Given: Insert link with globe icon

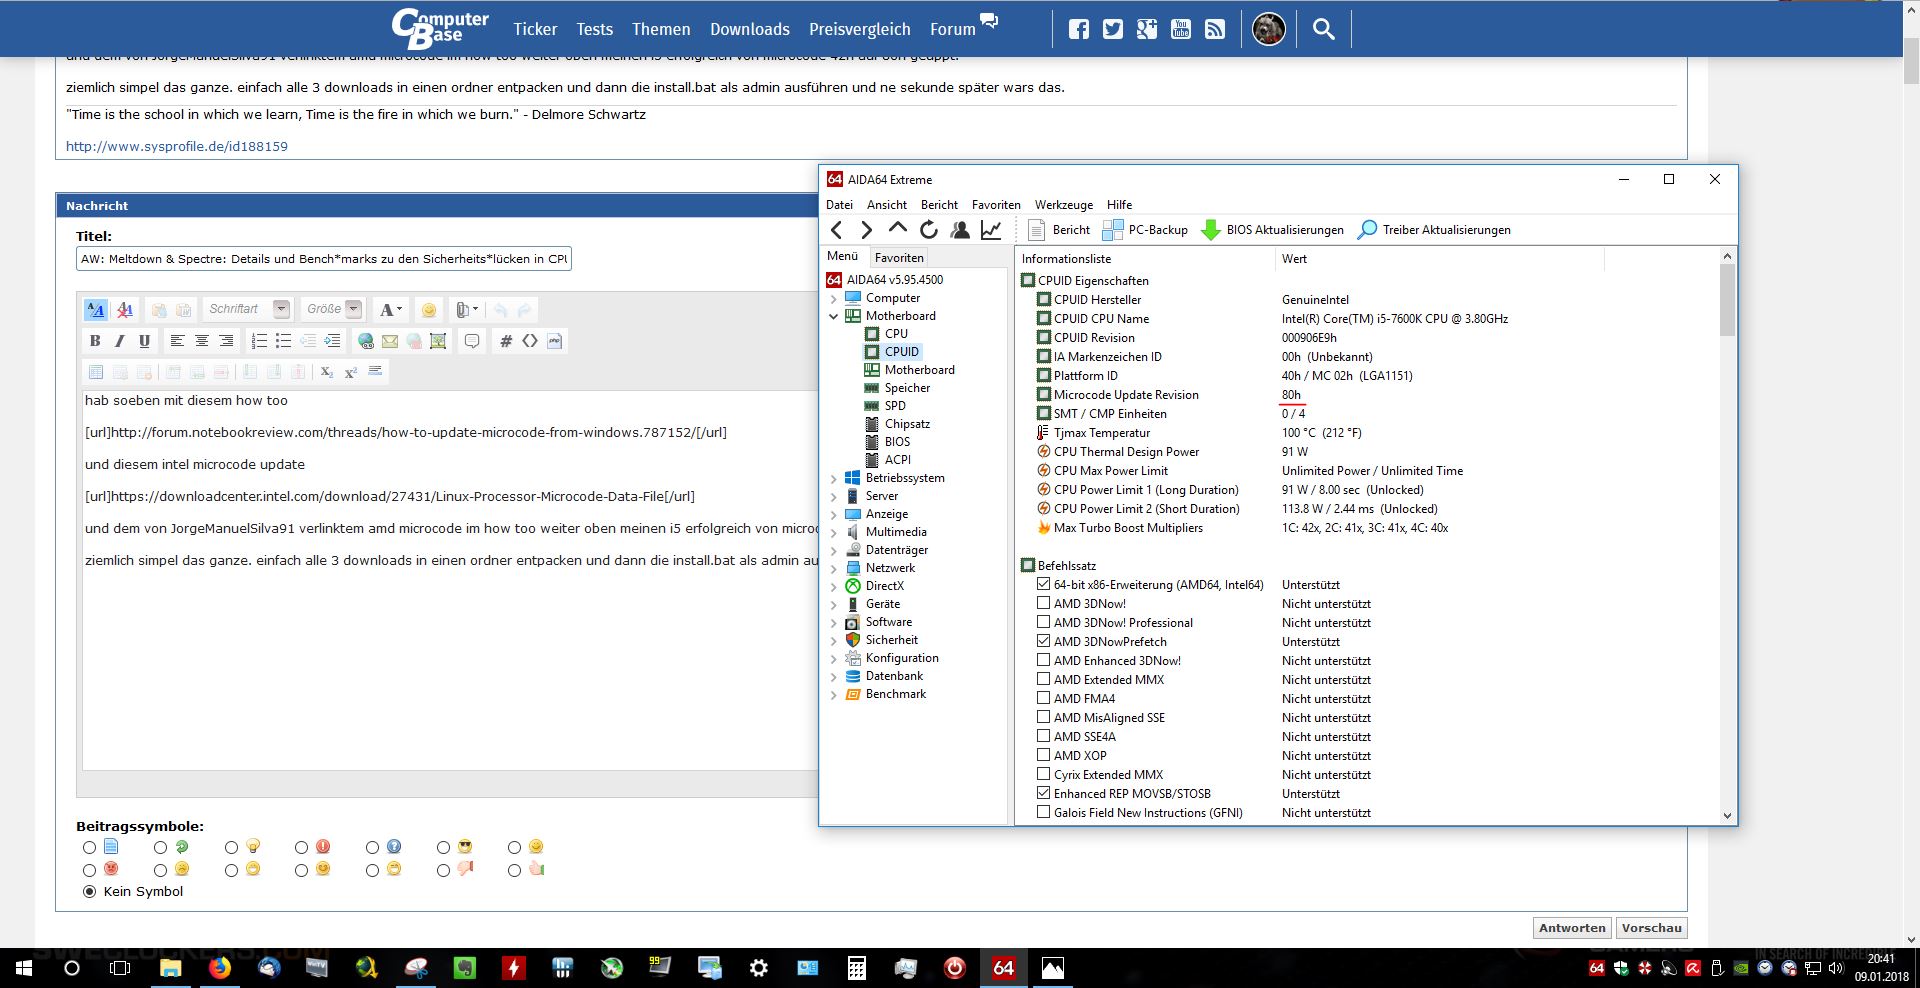Looking at the screenshot, I should [x=366, y=341].
